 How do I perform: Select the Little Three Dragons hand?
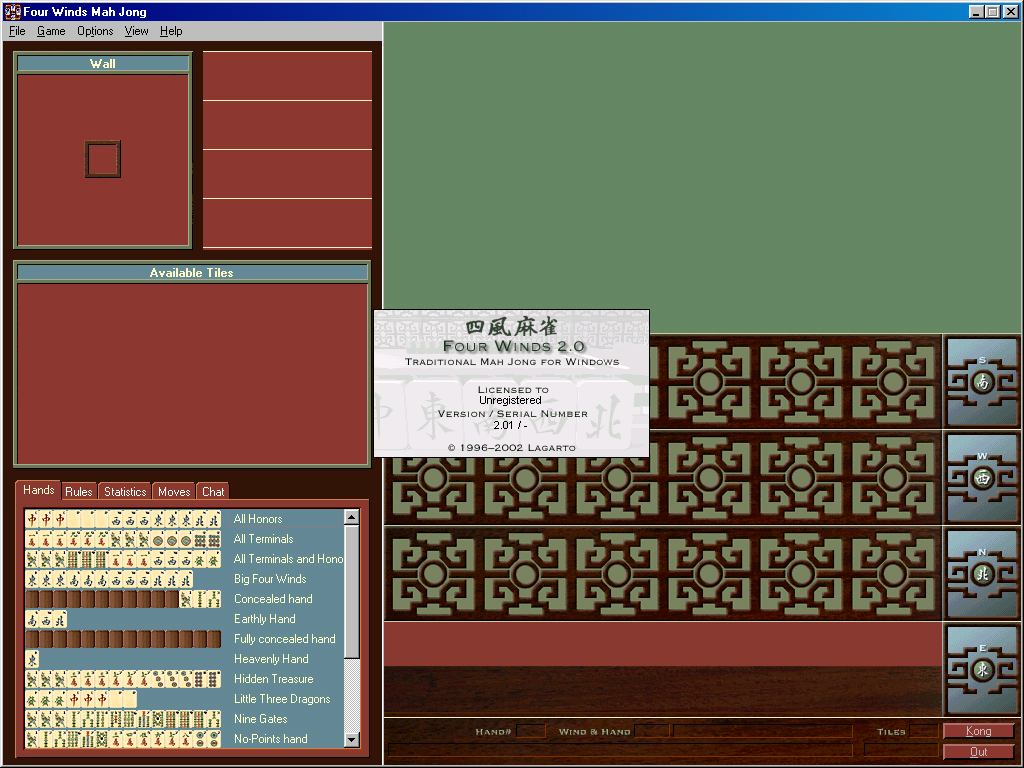[282, 699]
